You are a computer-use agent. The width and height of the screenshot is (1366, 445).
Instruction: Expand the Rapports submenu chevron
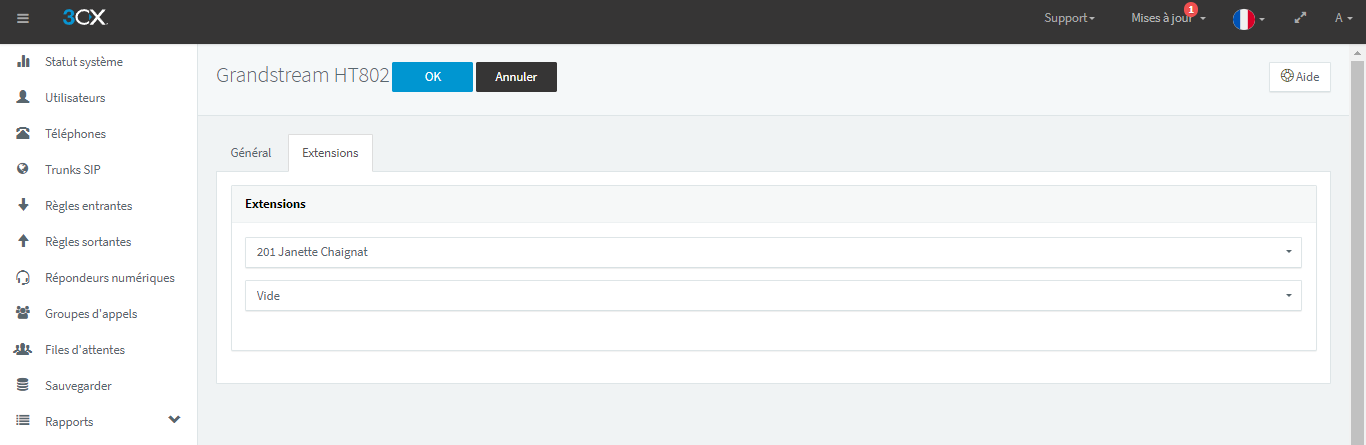tap(174, 420)
